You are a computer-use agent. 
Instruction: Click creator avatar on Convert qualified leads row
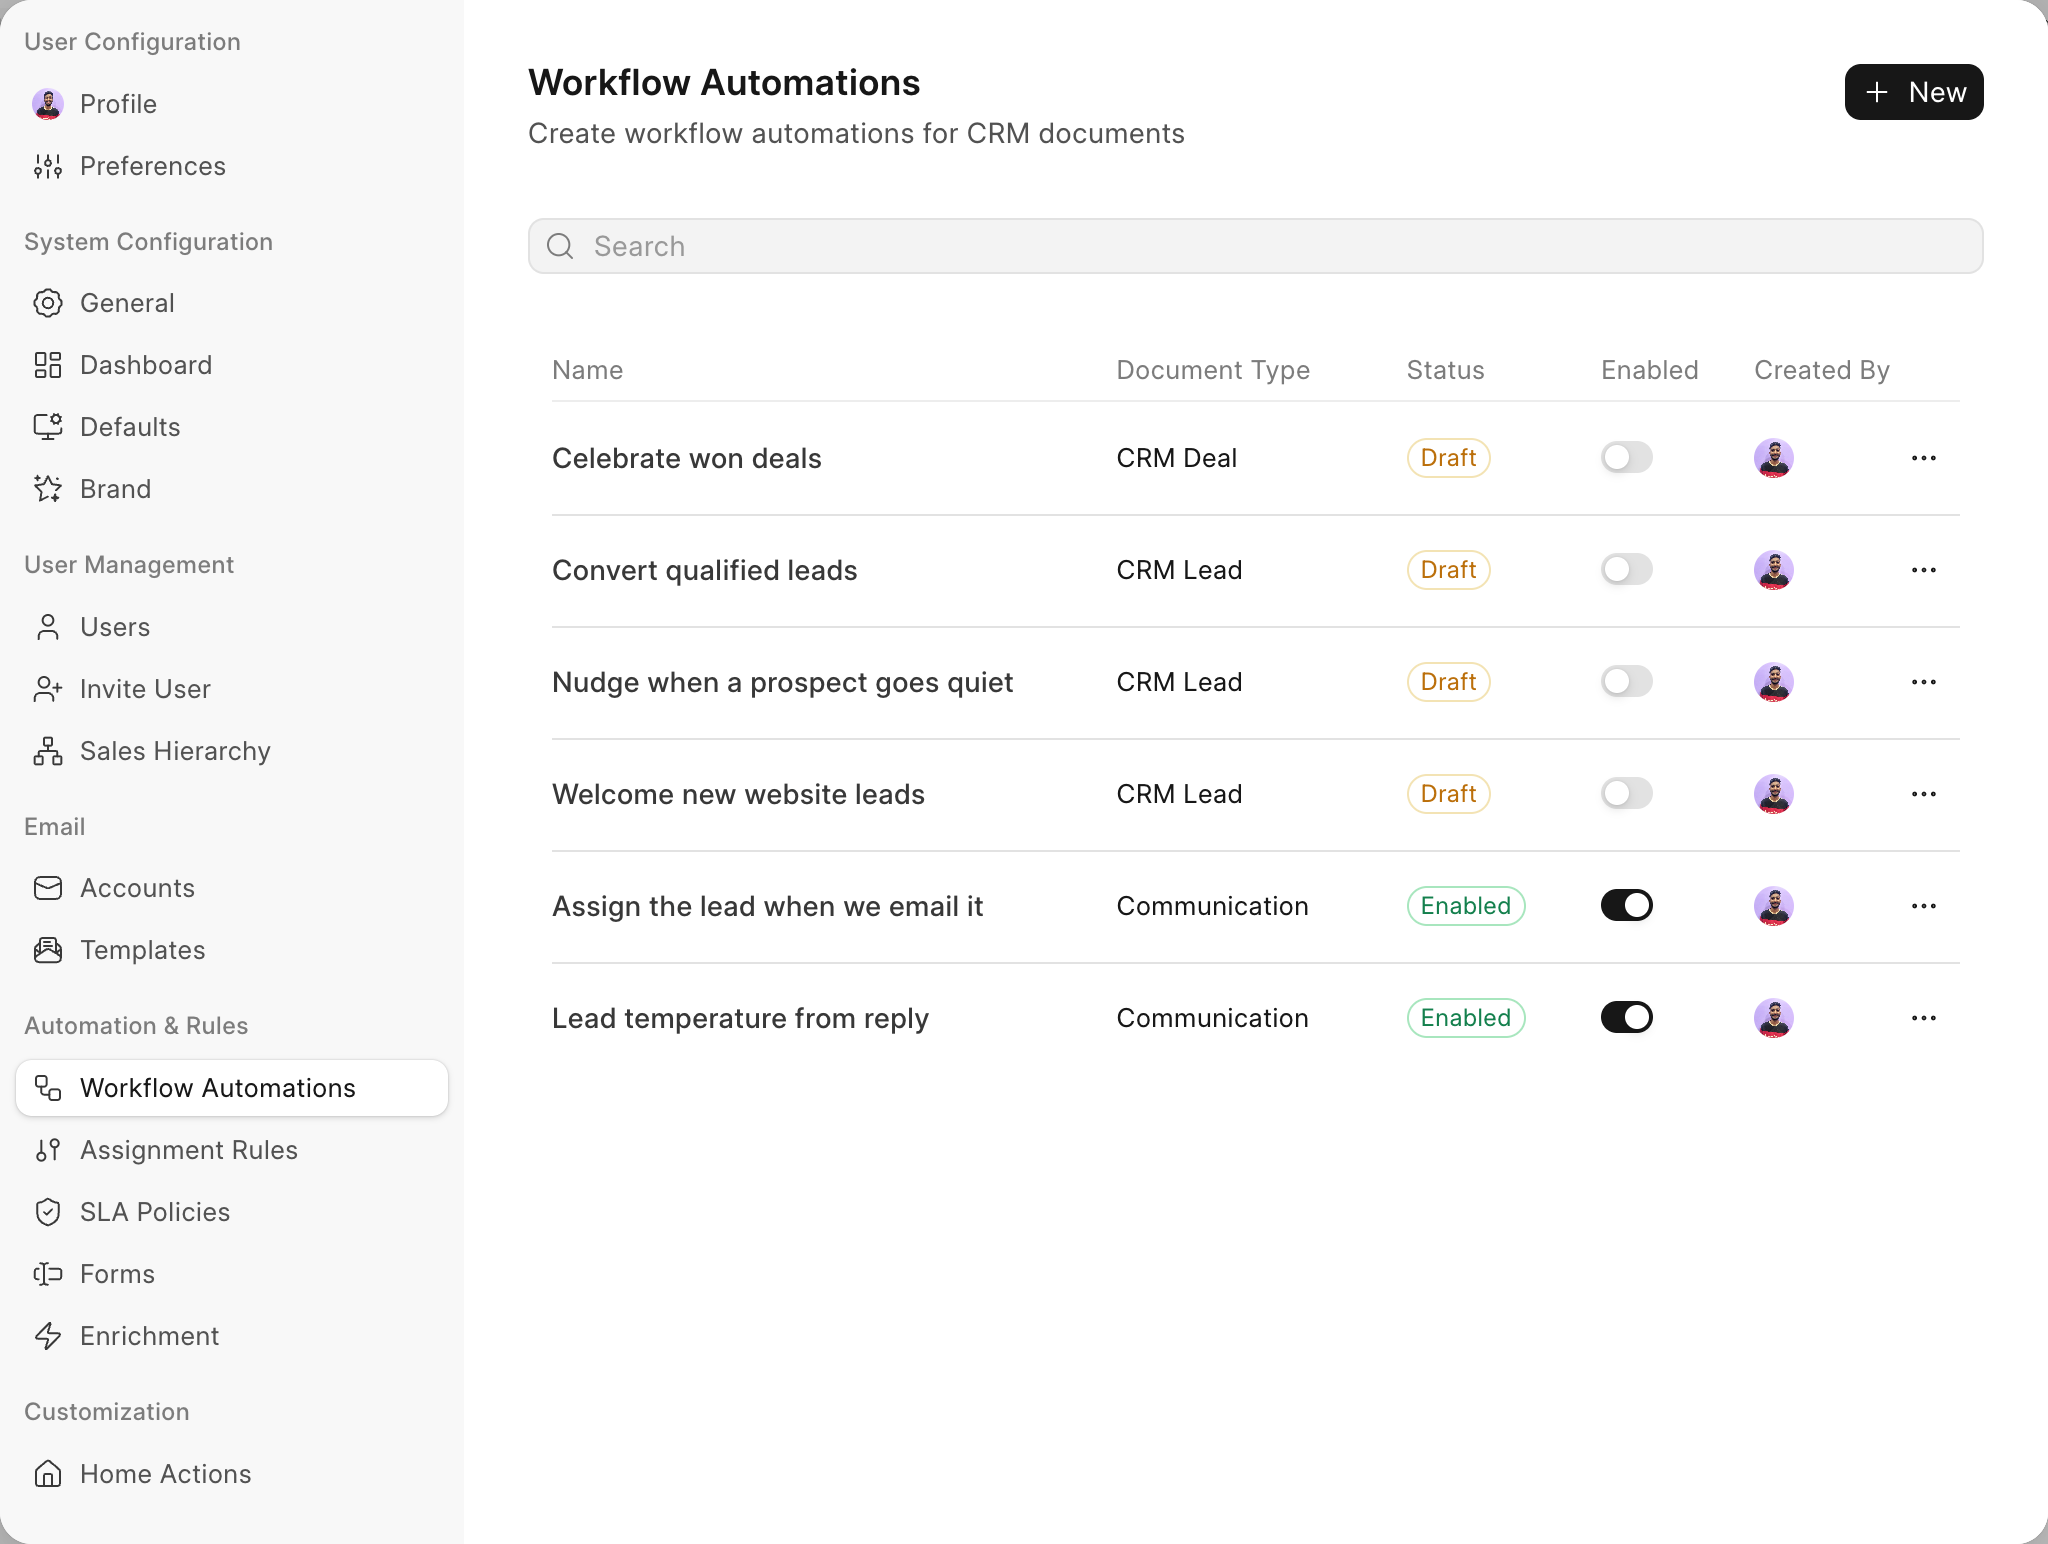[1774, 570]
